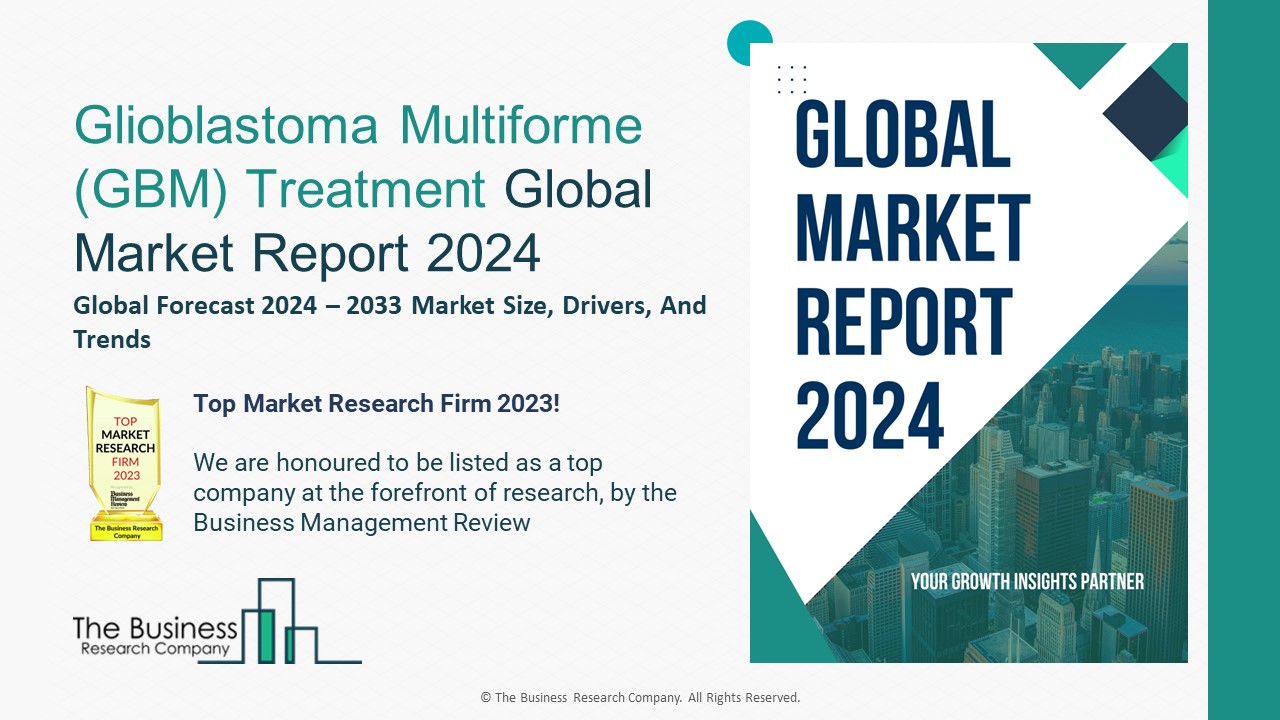Click the copyright footer text

click(x=640, y=697)
